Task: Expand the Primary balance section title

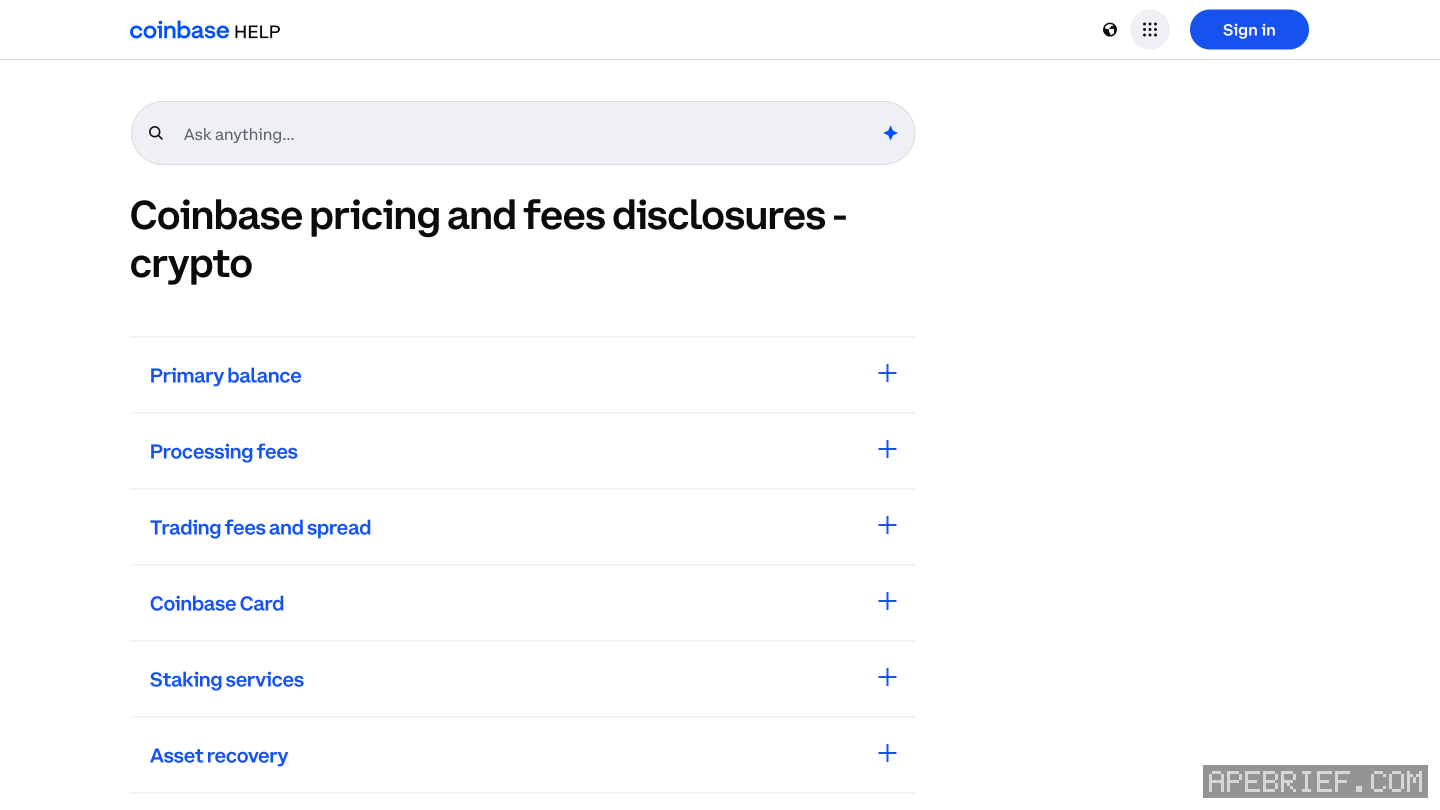Action: pyautogui.click(x=226, y=376)
